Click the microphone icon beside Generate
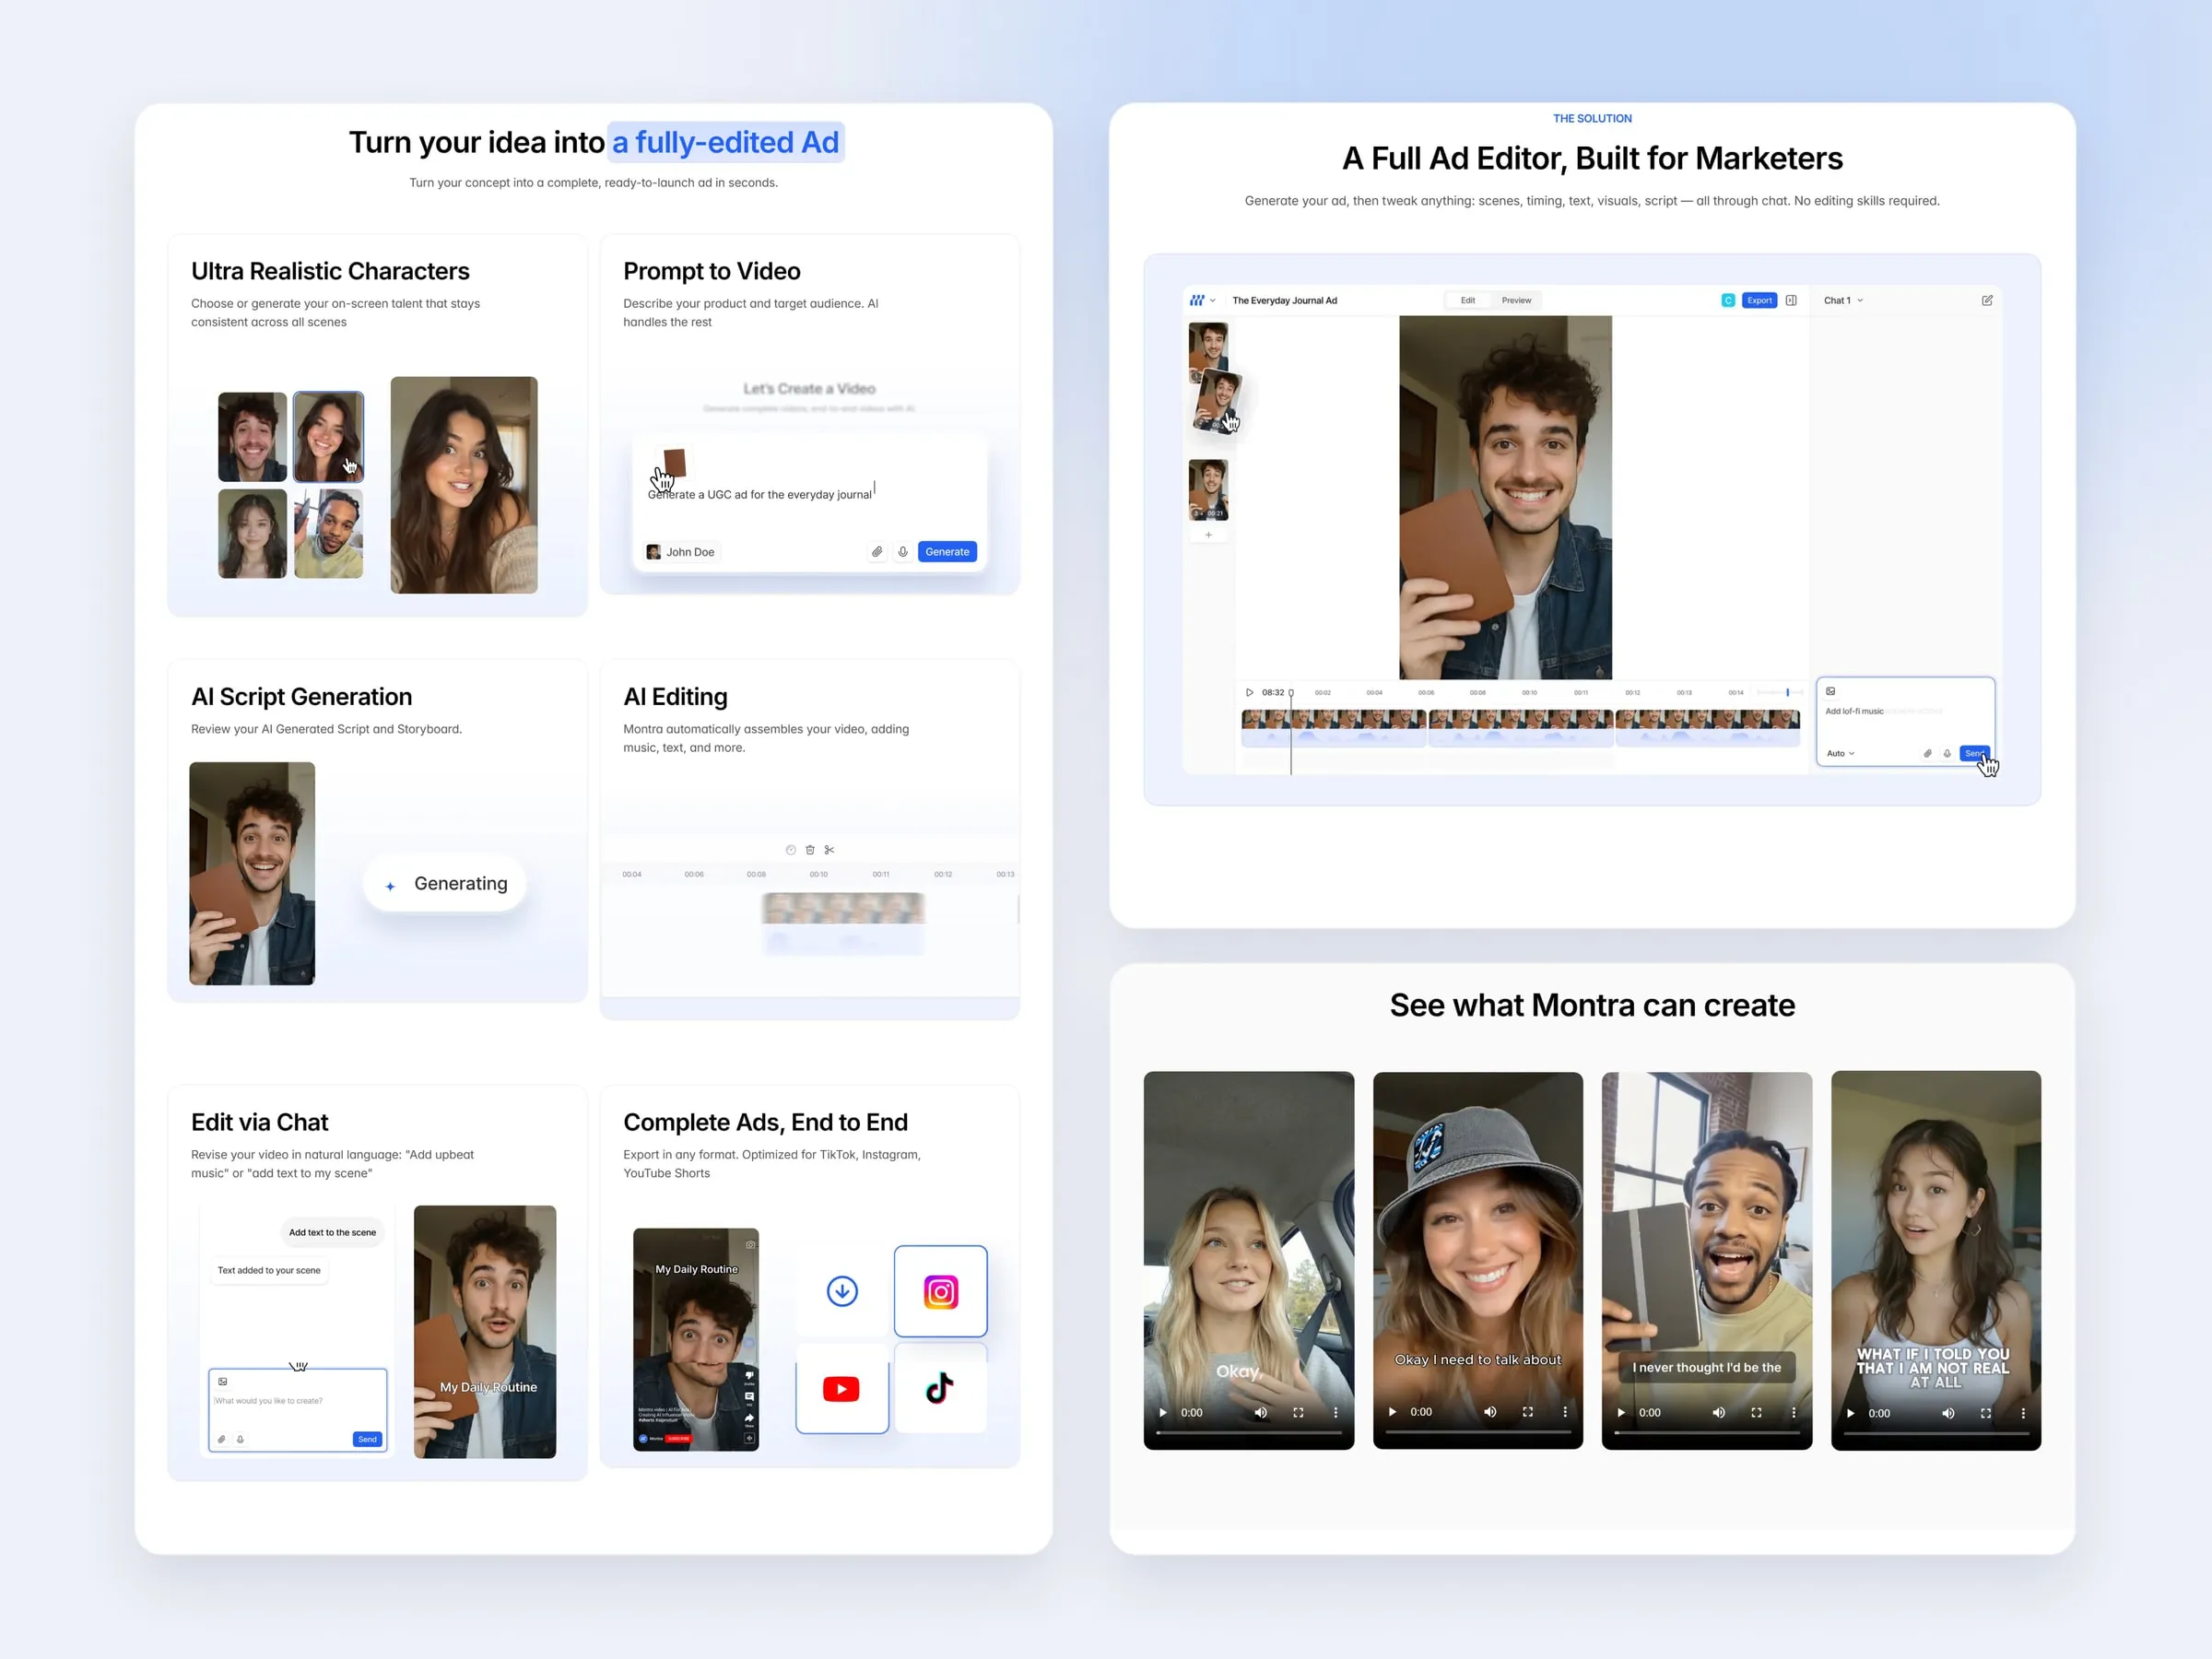Screen dimensions: 2212x1659 point(903,552)
